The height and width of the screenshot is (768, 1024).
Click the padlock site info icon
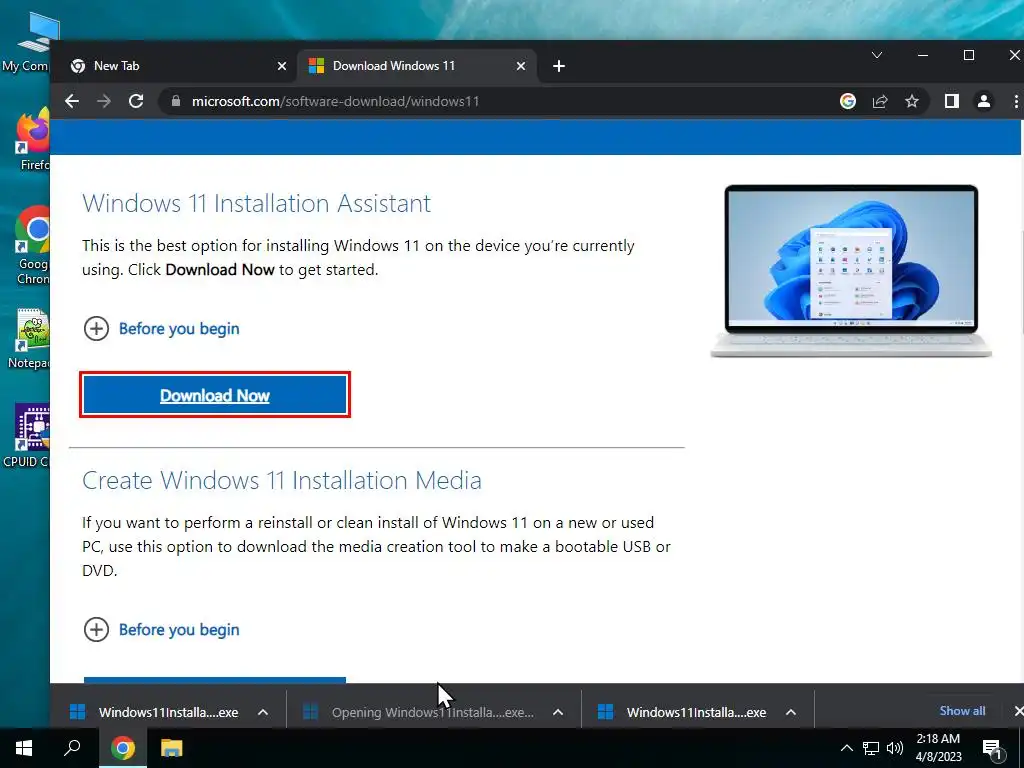[175, 101]
